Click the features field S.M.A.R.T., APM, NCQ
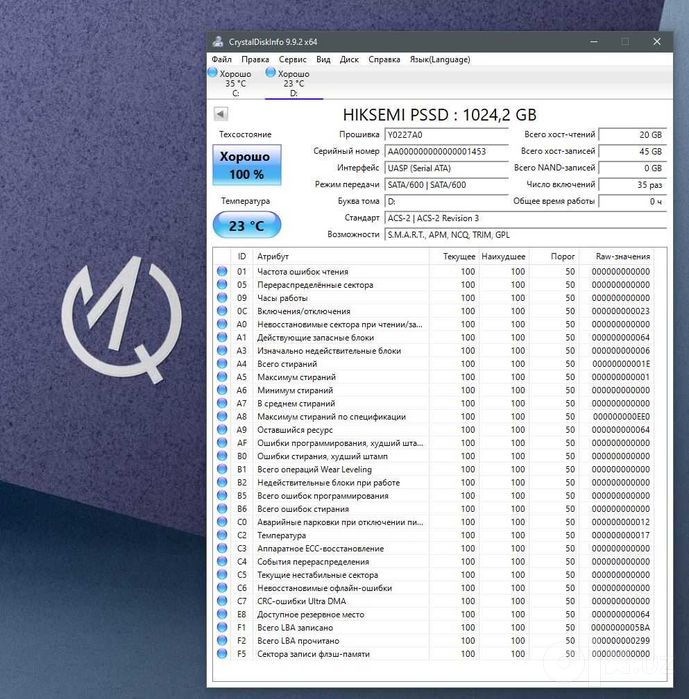 [x=525, y=234]
